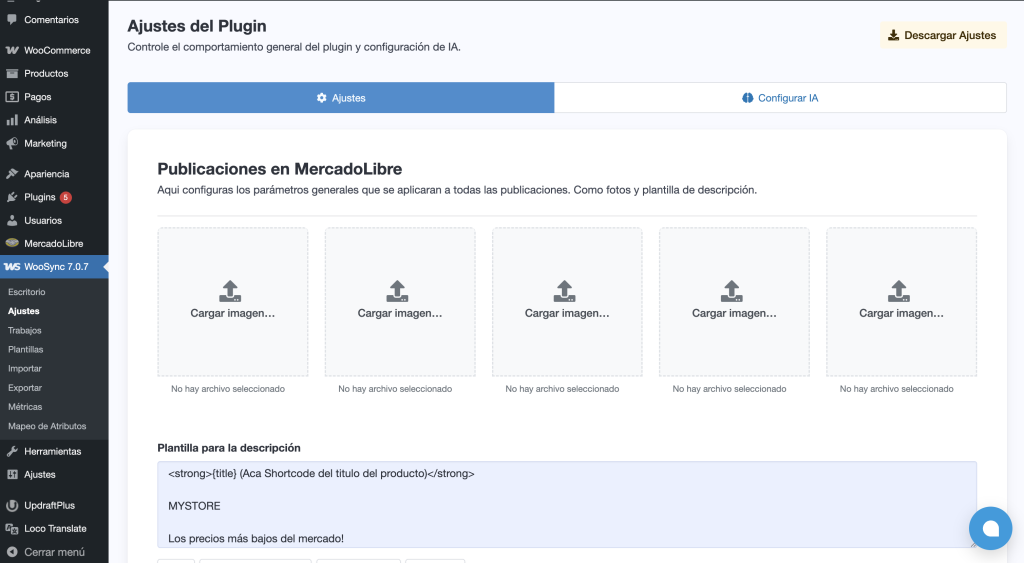
Task: Click the 'Cargar imagen...' label in third box
Action: pyautogui.click(x=567, y=314)
